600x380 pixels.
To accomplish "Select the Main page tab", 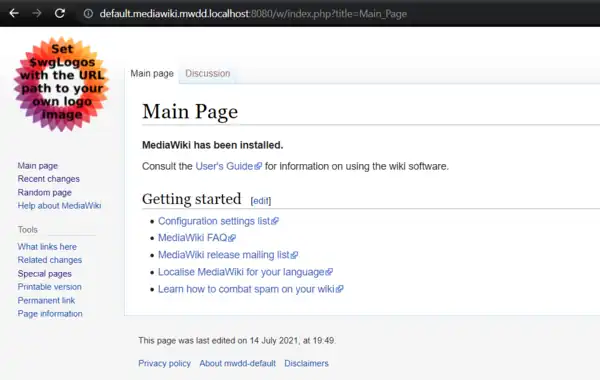I will [152, 73].
